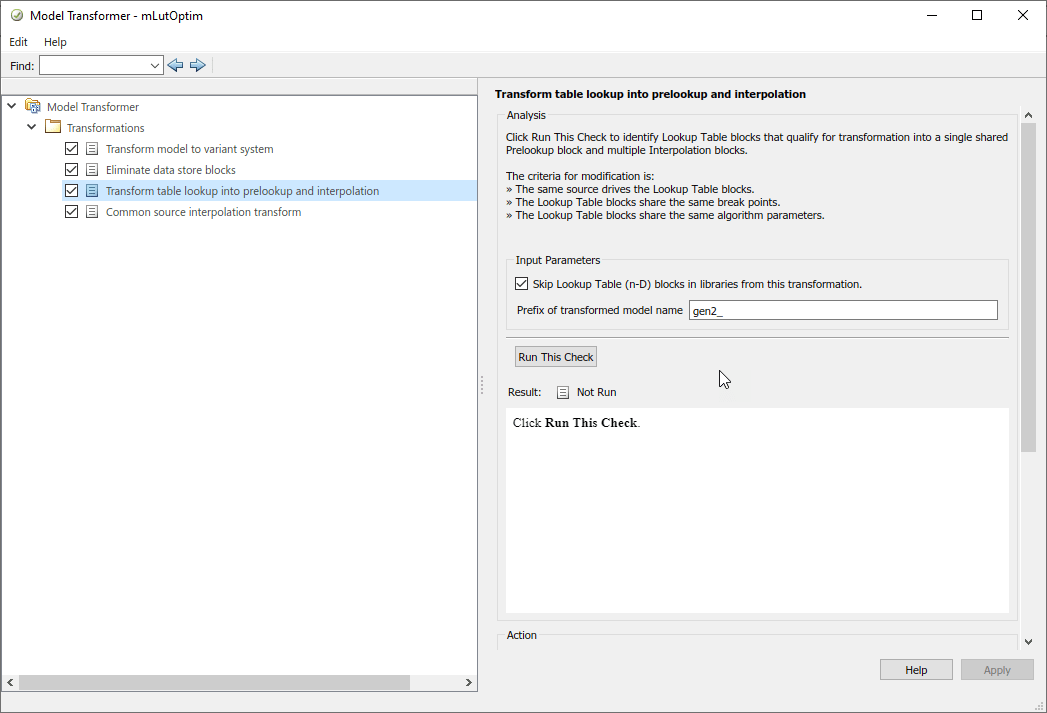Click the document icon beside Transform model to variant system
This screenshot has width=1047, height=713.
pos(92,149)
